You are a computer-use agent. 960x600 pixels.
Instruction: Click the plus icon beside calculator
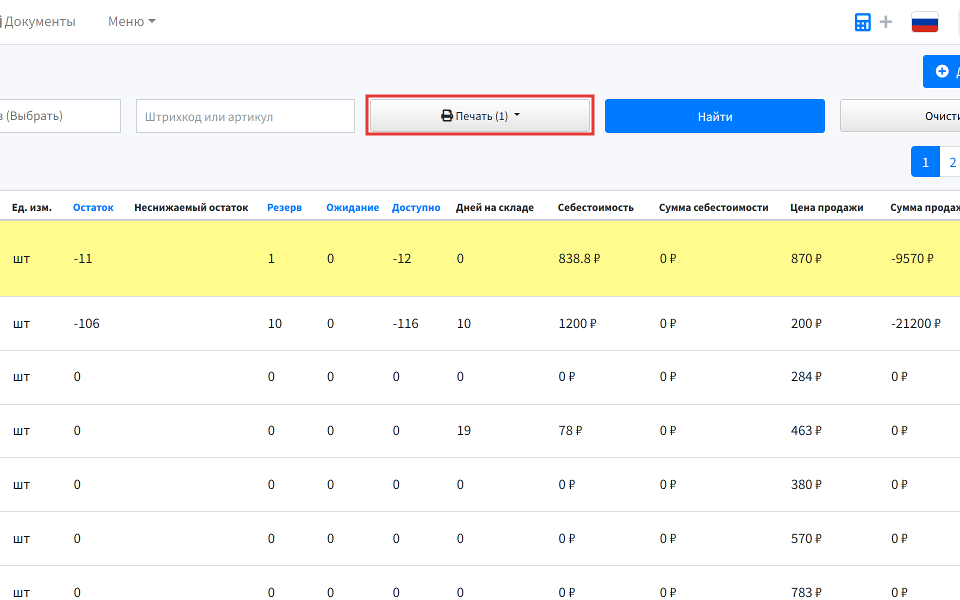coord(885,22)
